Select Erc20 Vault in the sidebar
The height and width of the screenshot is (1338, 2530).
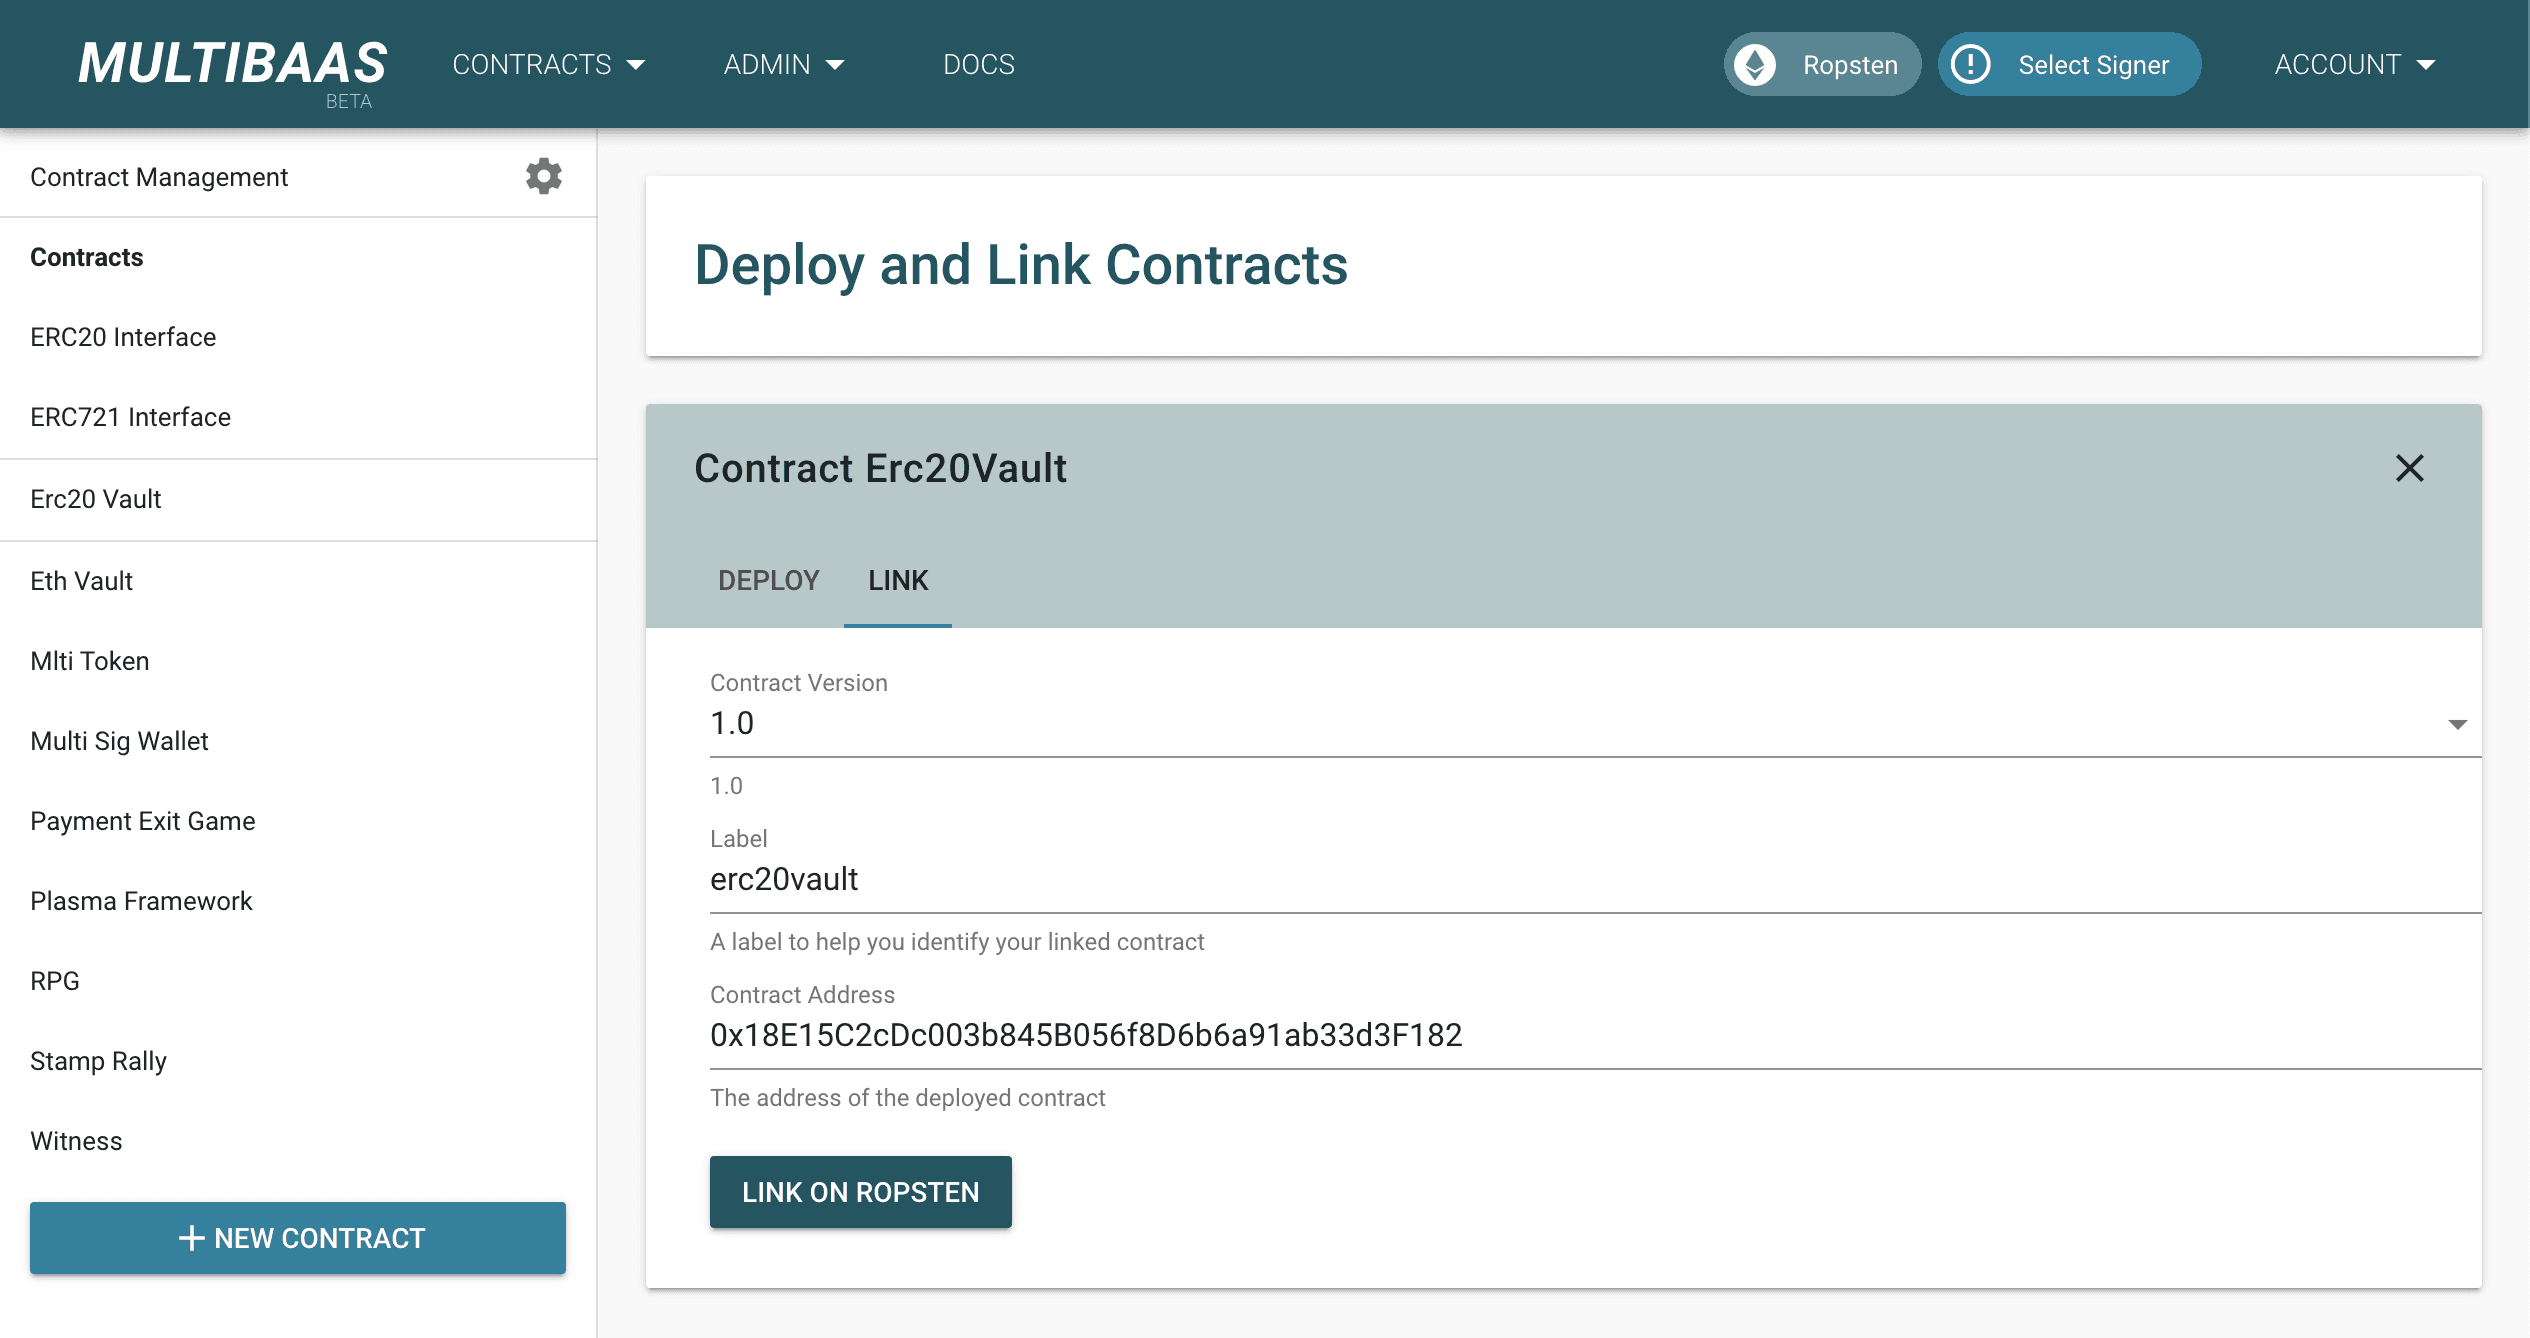coord(96,499)
